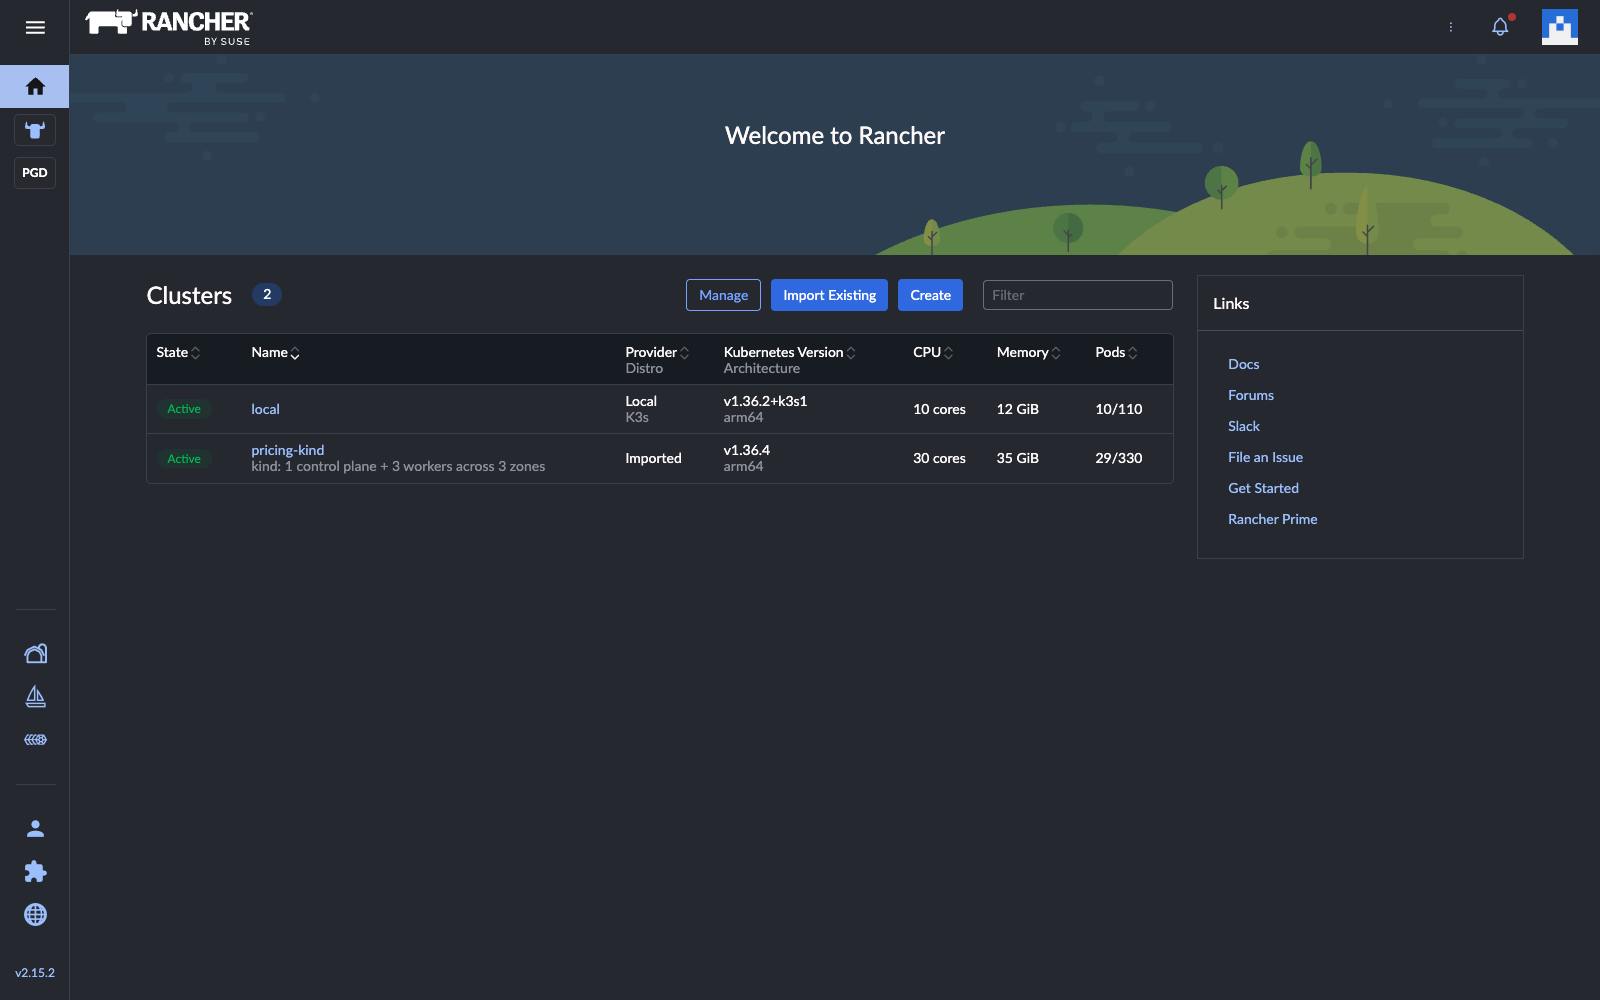Open Continuous Delivery sailboat icon
The image size is (1600, 1000).
point(35,696)
